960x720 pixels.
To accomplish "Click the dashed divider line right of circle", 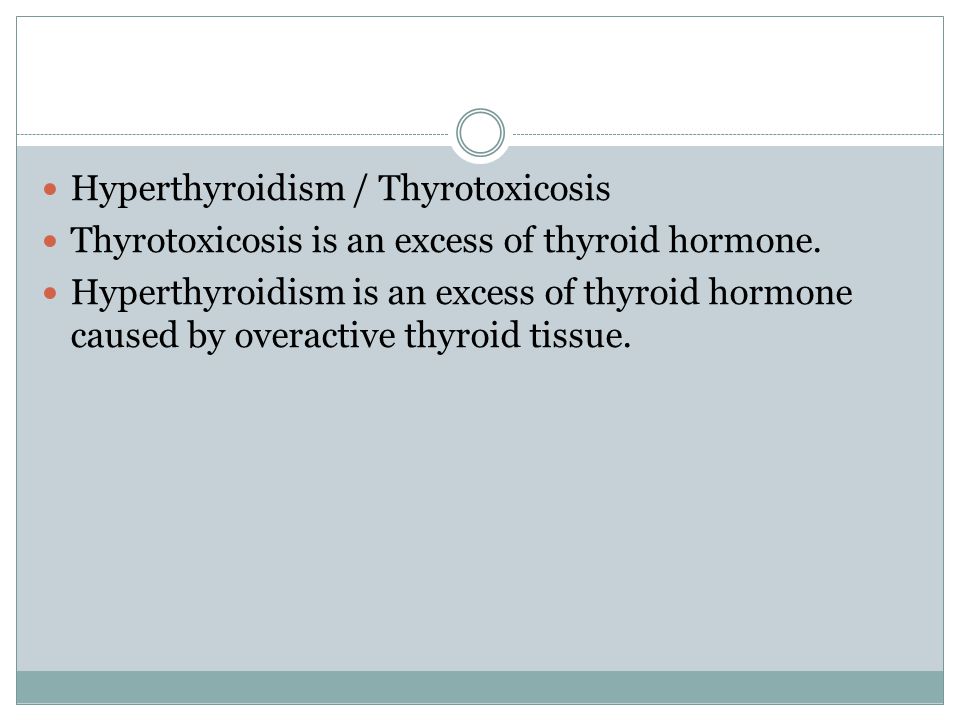I will (x=727, y=134).
